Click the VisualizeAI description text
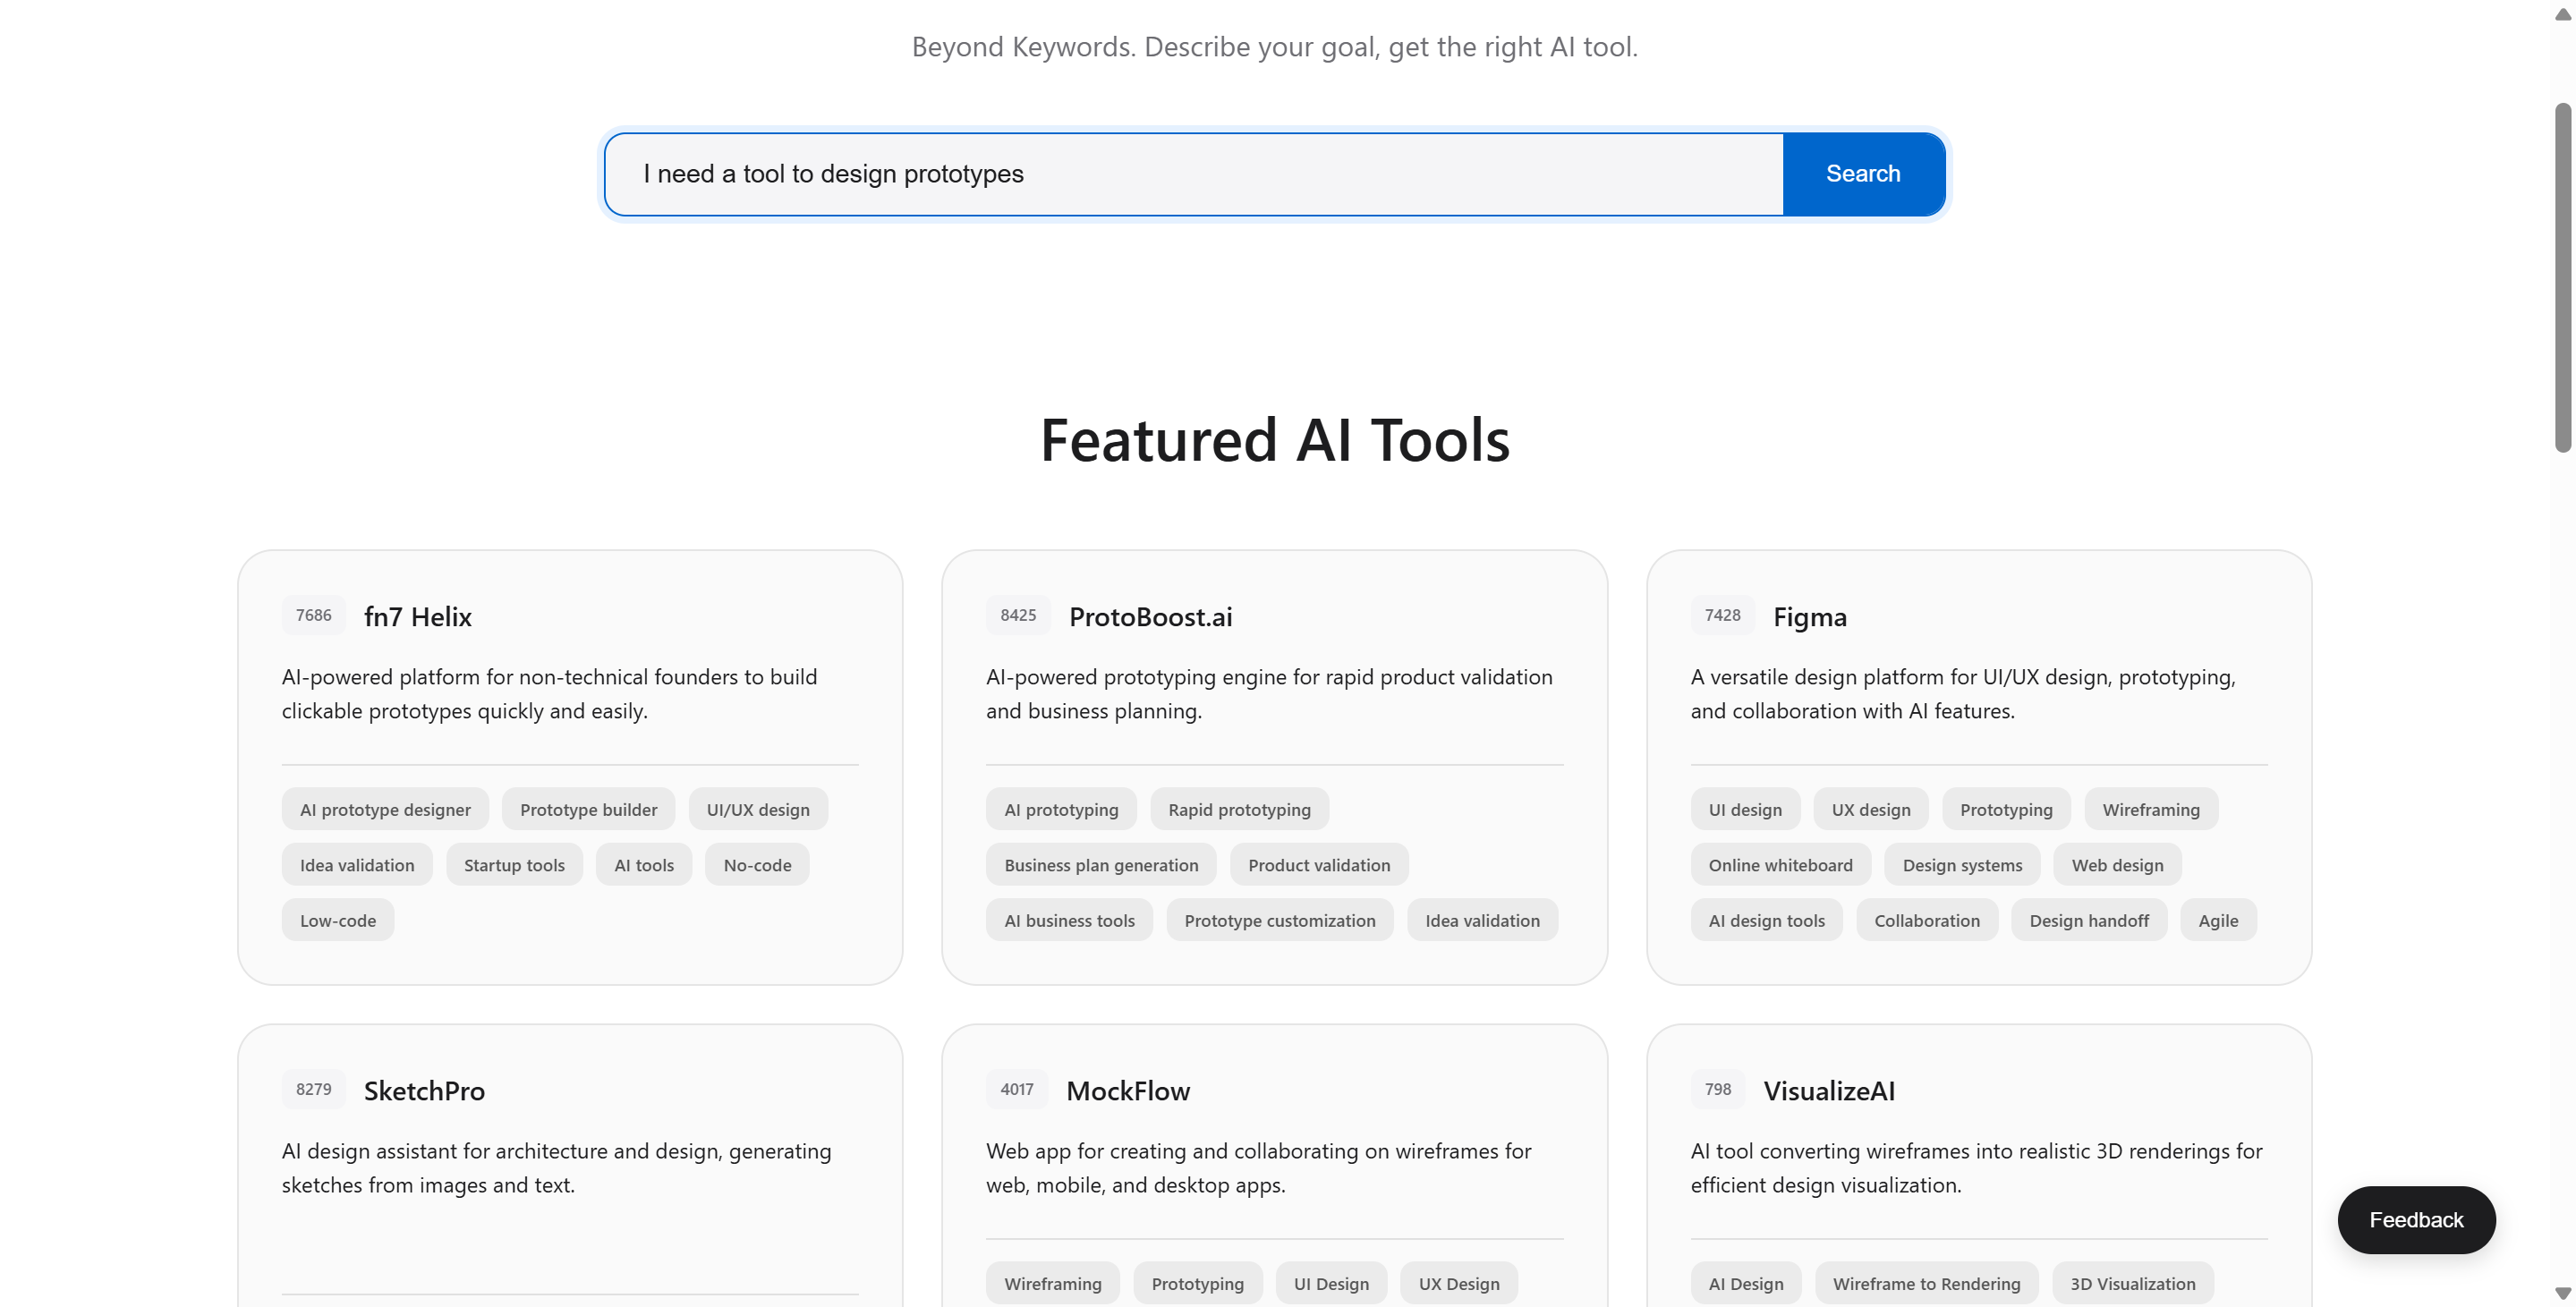The image size is (2576, 1307). click(1976, 1167)
